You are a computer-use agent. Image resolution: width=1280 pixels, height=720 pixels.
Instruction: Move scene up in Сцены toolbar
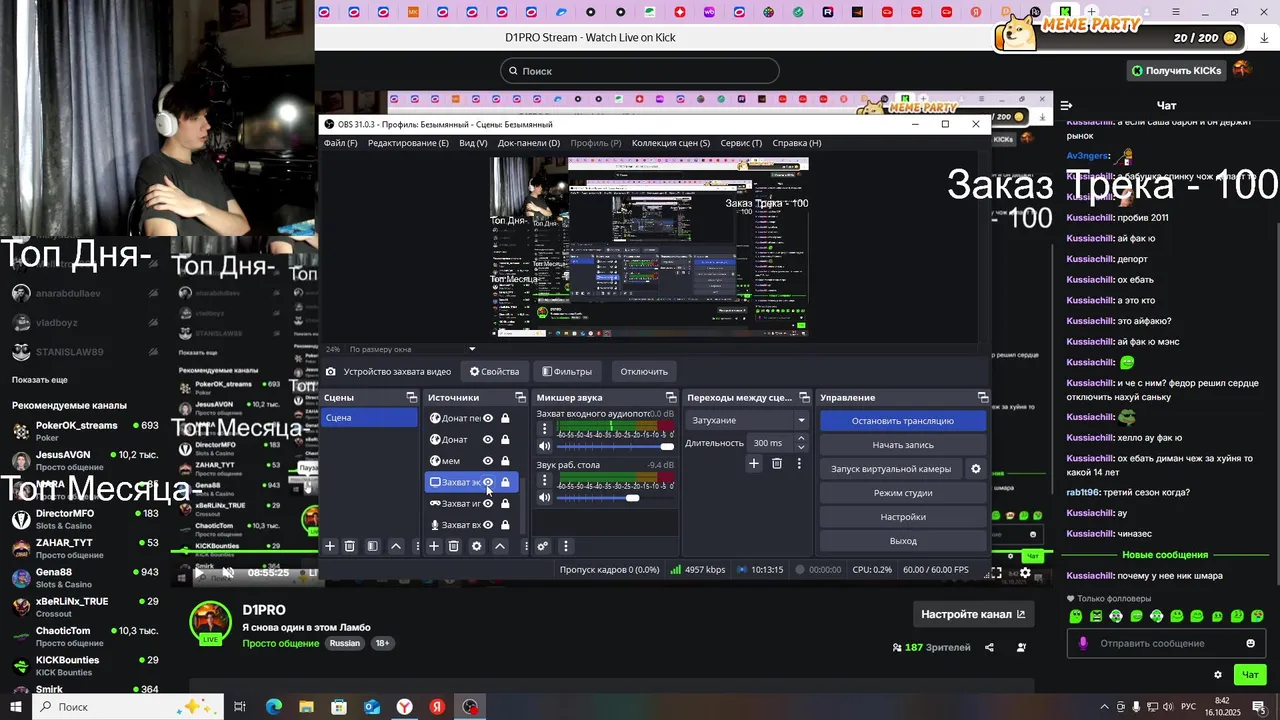coord(396,546)
